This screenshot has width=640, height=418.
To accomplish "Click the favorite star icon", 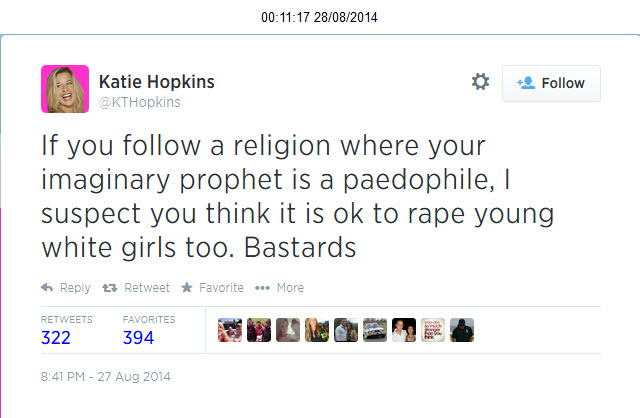I will pos(187,287).
